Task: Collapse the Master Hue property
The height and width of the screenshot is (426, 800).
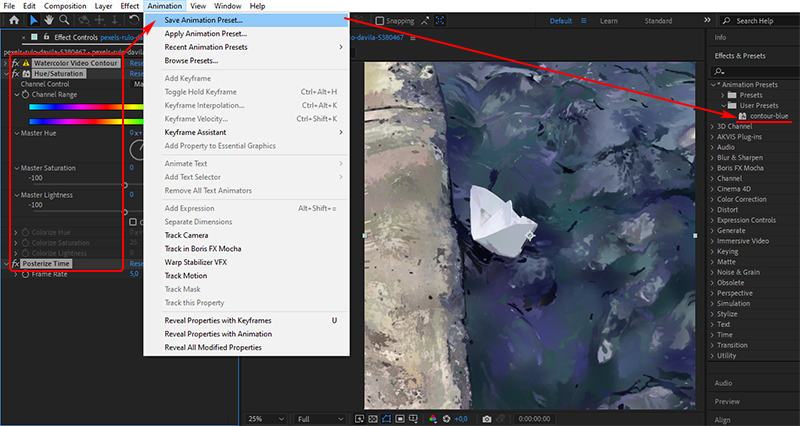Action: point(16,133)
